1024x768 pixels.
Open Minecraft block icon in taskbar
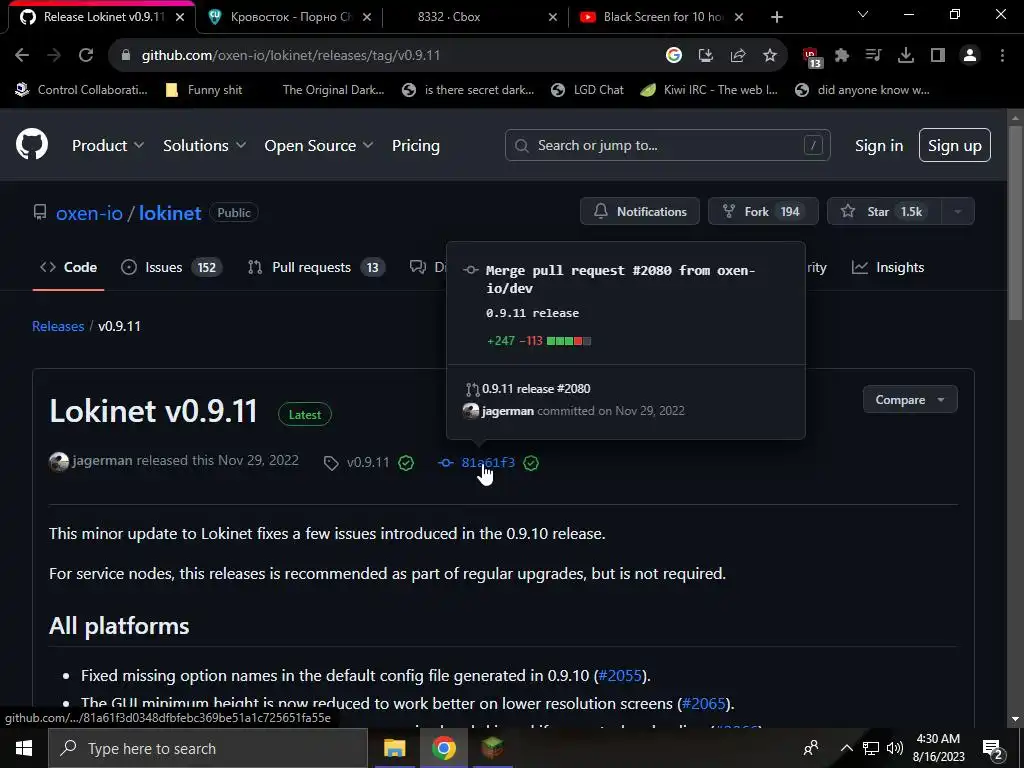point(492,748)
